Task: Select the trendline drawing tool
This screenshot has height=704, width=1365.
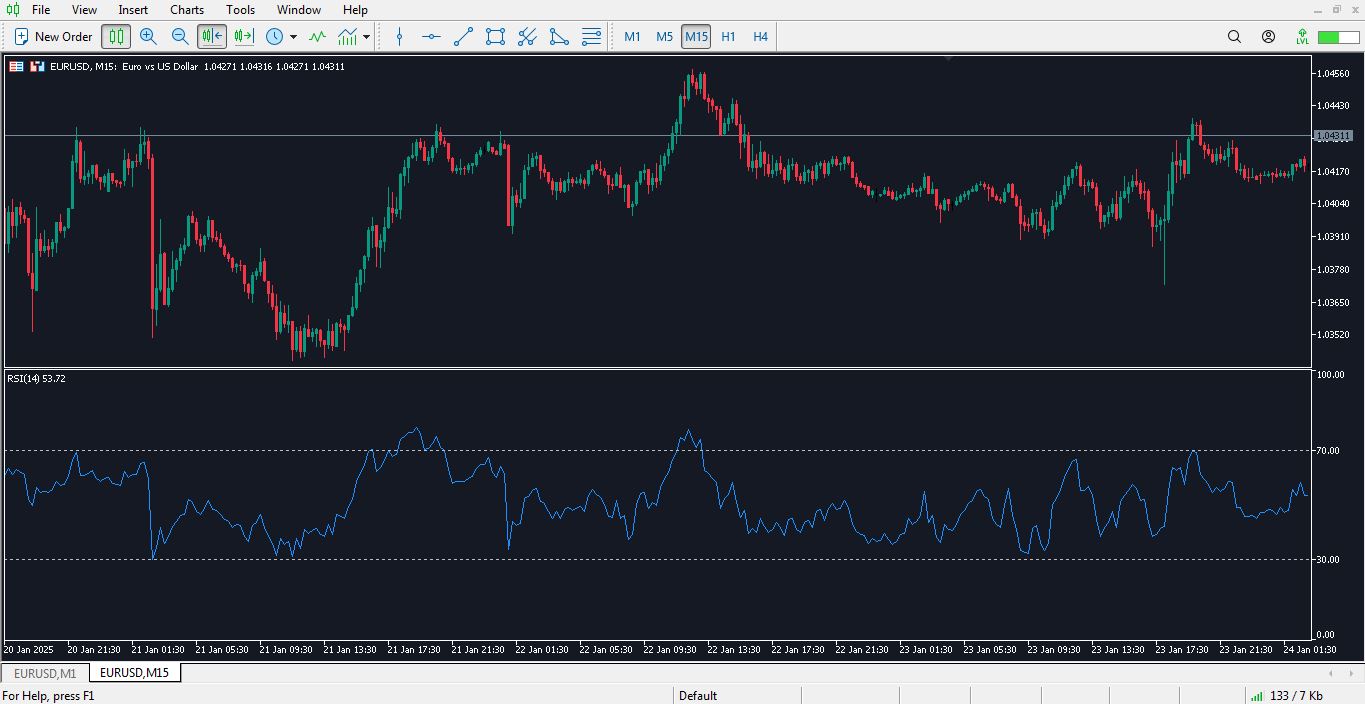Action: (x=463, y=37)
